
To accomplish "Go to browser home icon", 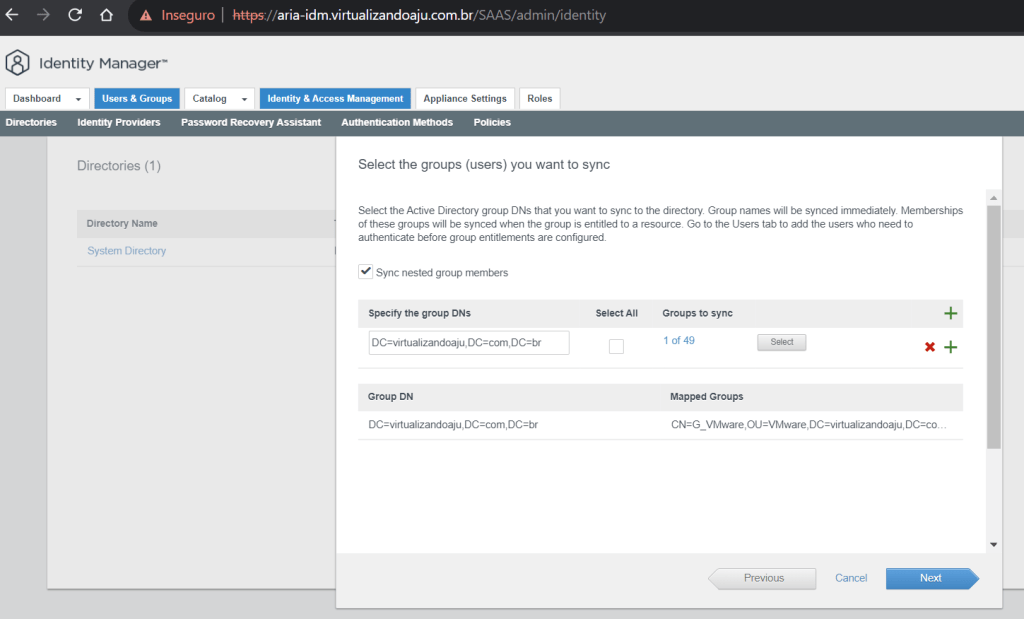I will [x=106, y=16].
